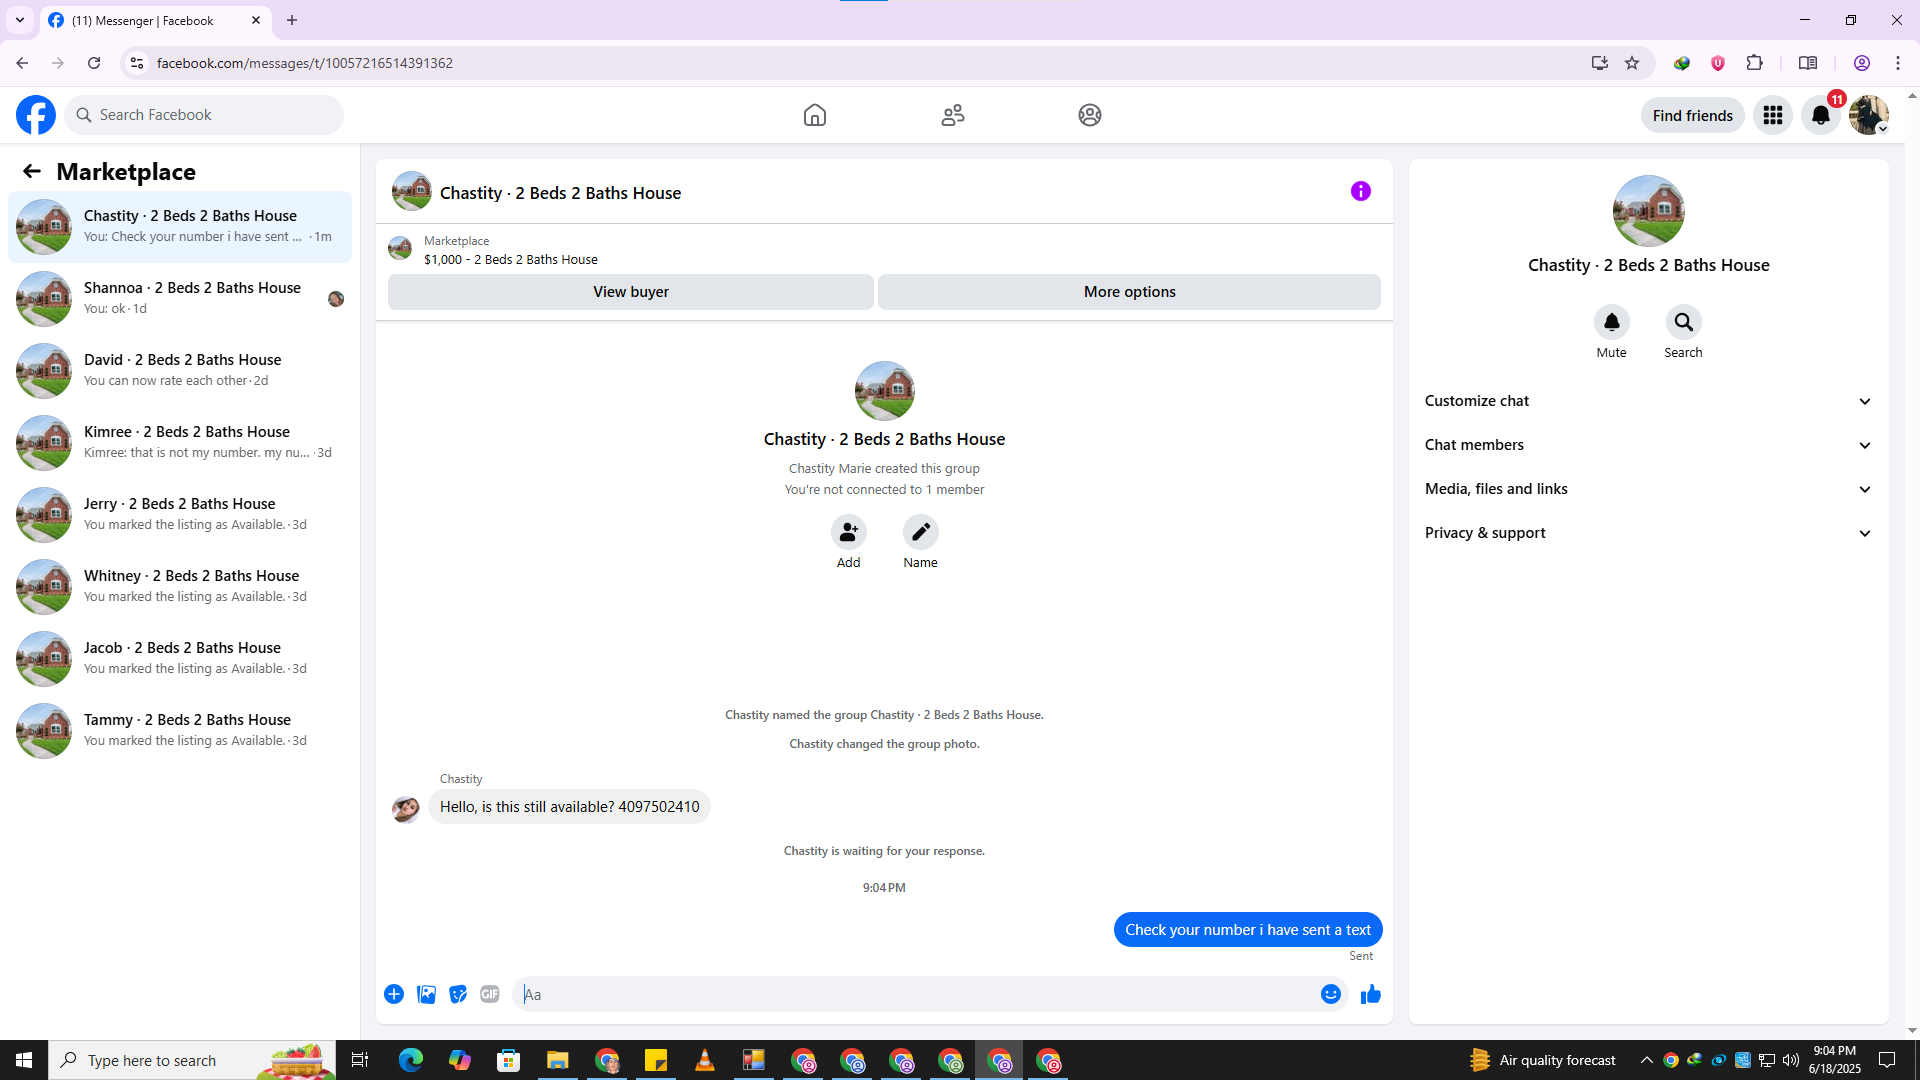
Task: Open the tab search dropdown arrow
Action: [x=20, y=20]
